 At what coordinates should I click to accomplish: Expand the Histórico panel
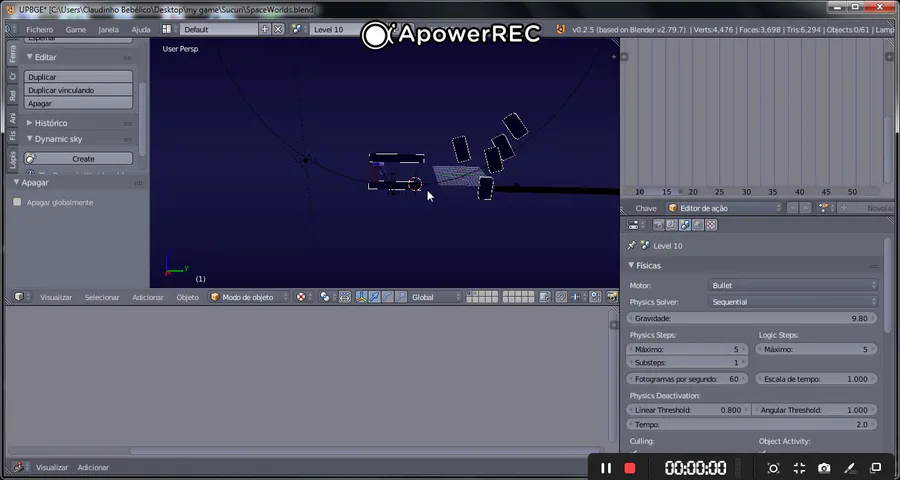point(30,123)
